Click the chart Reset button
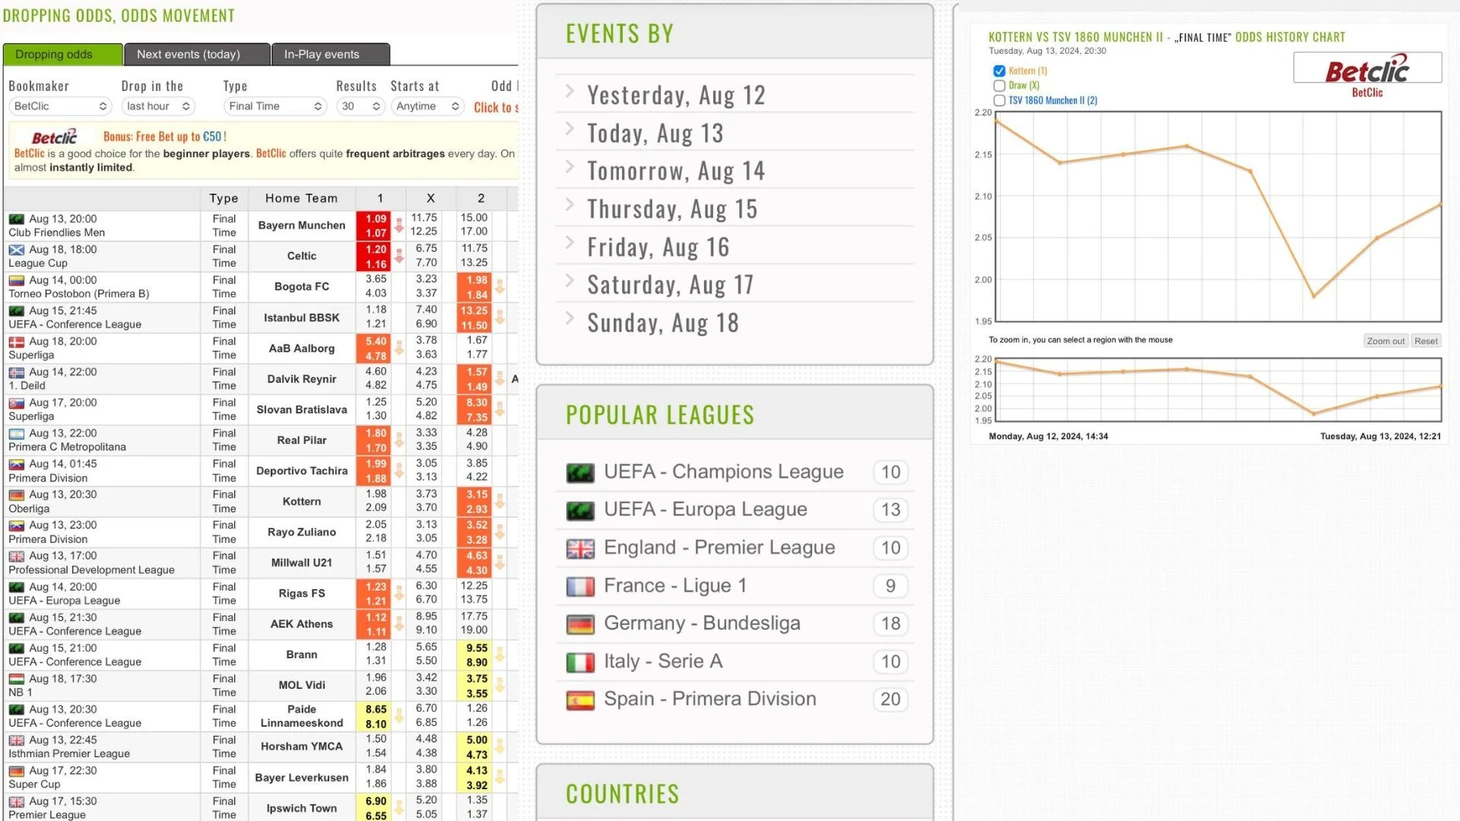Image resolution: width=1460 pixels, height=821 pixels. click(1426, 341)
